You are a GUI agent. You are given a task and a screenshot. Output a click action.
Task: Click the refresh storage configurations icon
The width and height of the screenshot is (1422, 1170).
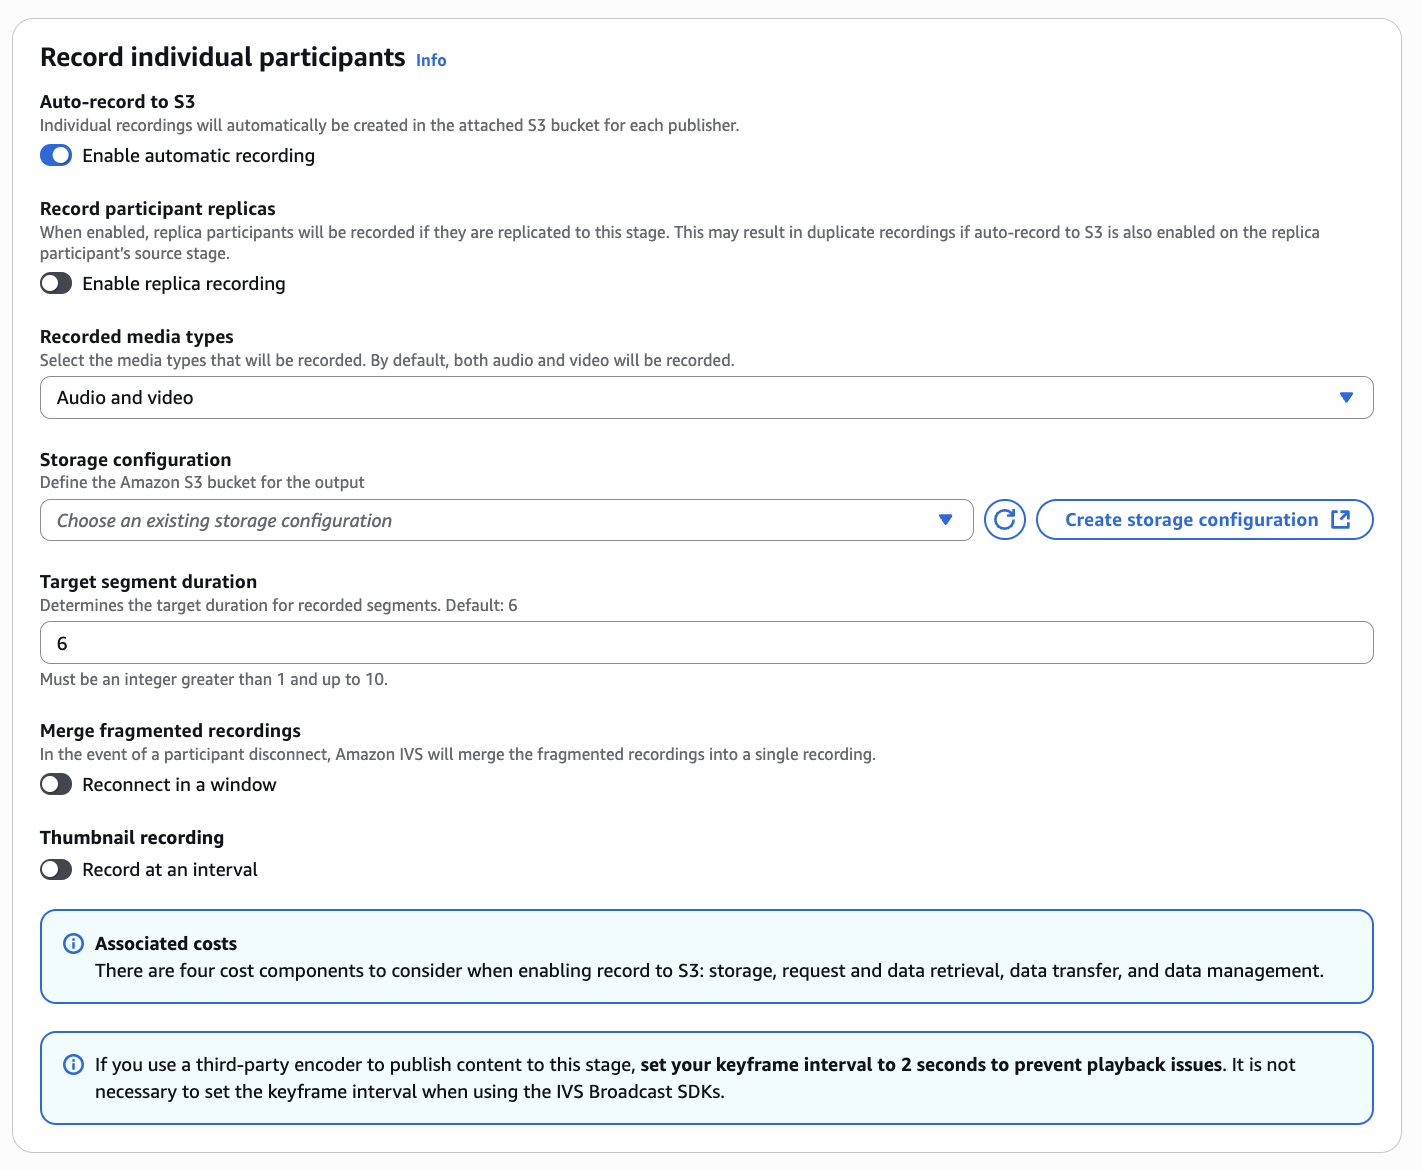point(1005,520)
